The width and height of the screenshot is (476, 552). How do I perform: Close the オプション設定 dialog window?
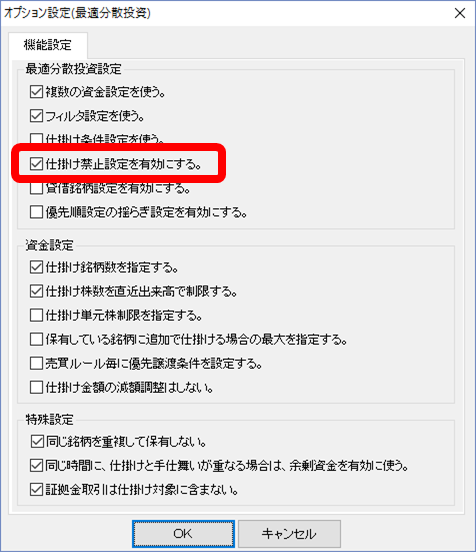click(460, 13)
